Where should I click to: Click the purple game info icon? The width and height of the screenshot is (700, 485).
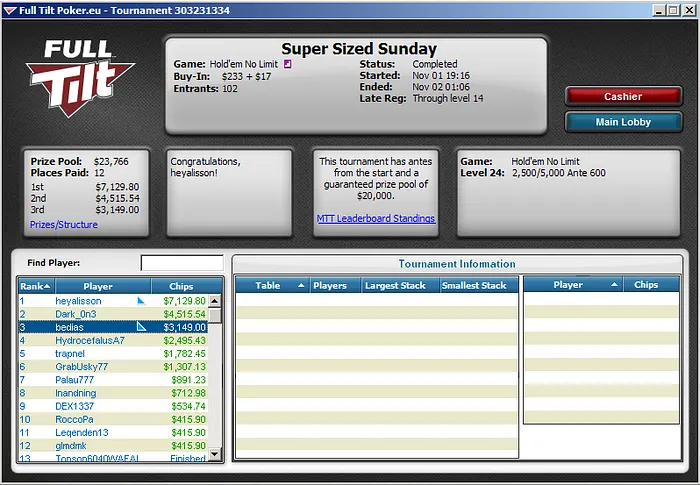coord(288,64)
